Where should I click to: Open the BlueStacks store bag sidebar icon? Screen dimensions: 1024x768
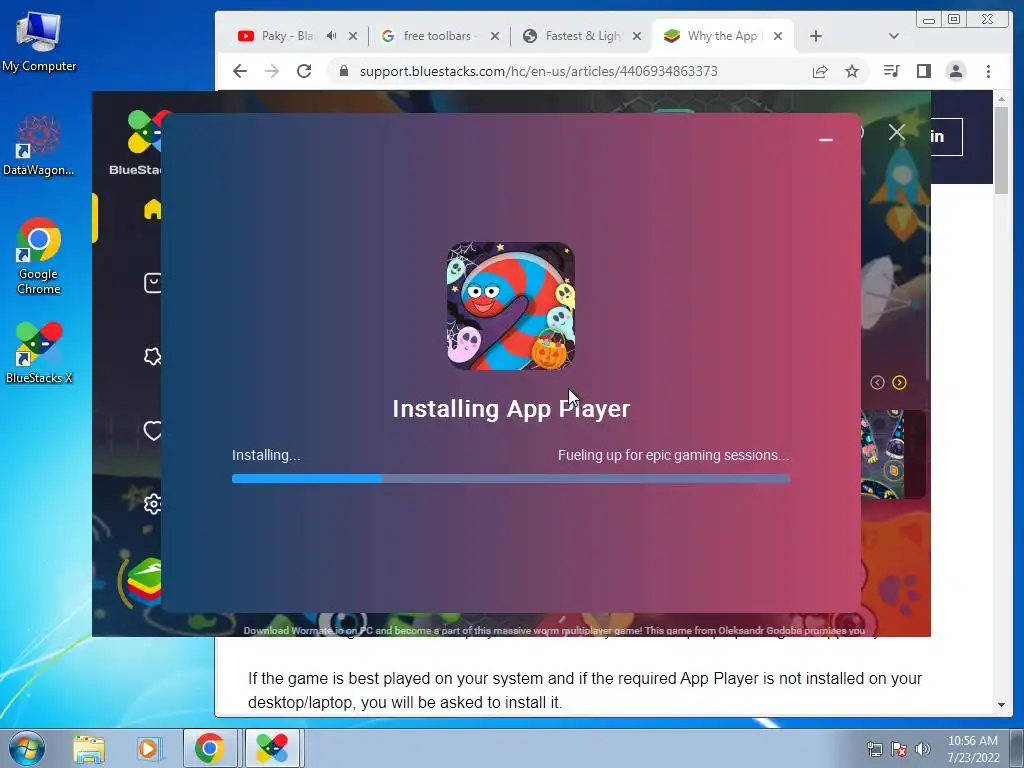click(152, 283)
